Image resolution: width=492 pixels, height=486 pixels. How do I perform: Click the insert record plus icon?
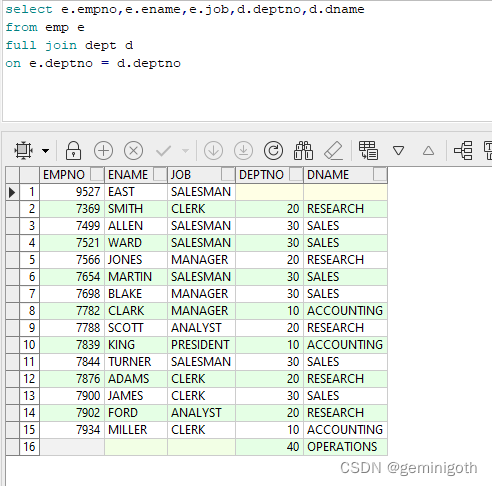(x=103, y=151)
